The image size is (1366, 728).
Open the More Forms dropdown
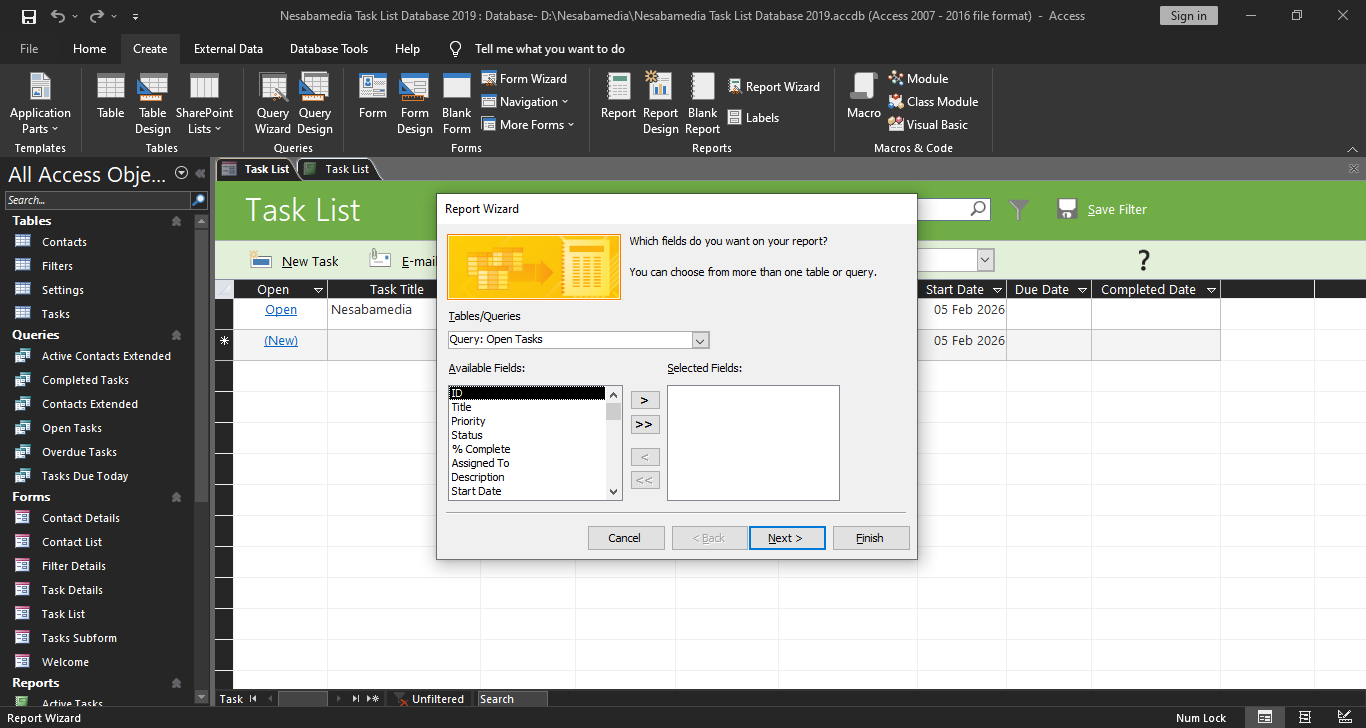(528, 125)
